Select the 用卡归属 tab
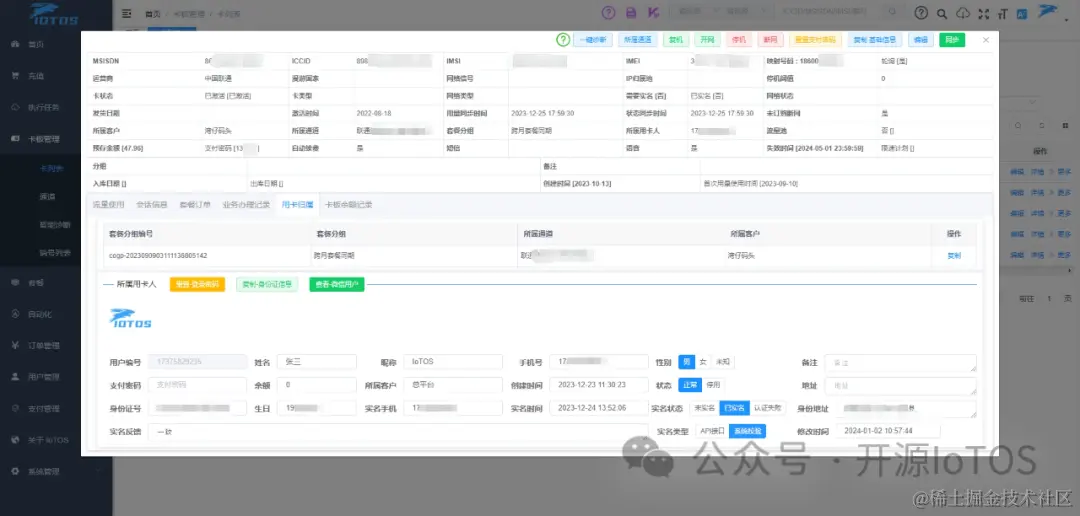Image resolution: width=1080 pixels, height=516 pixels. [298, 205]
